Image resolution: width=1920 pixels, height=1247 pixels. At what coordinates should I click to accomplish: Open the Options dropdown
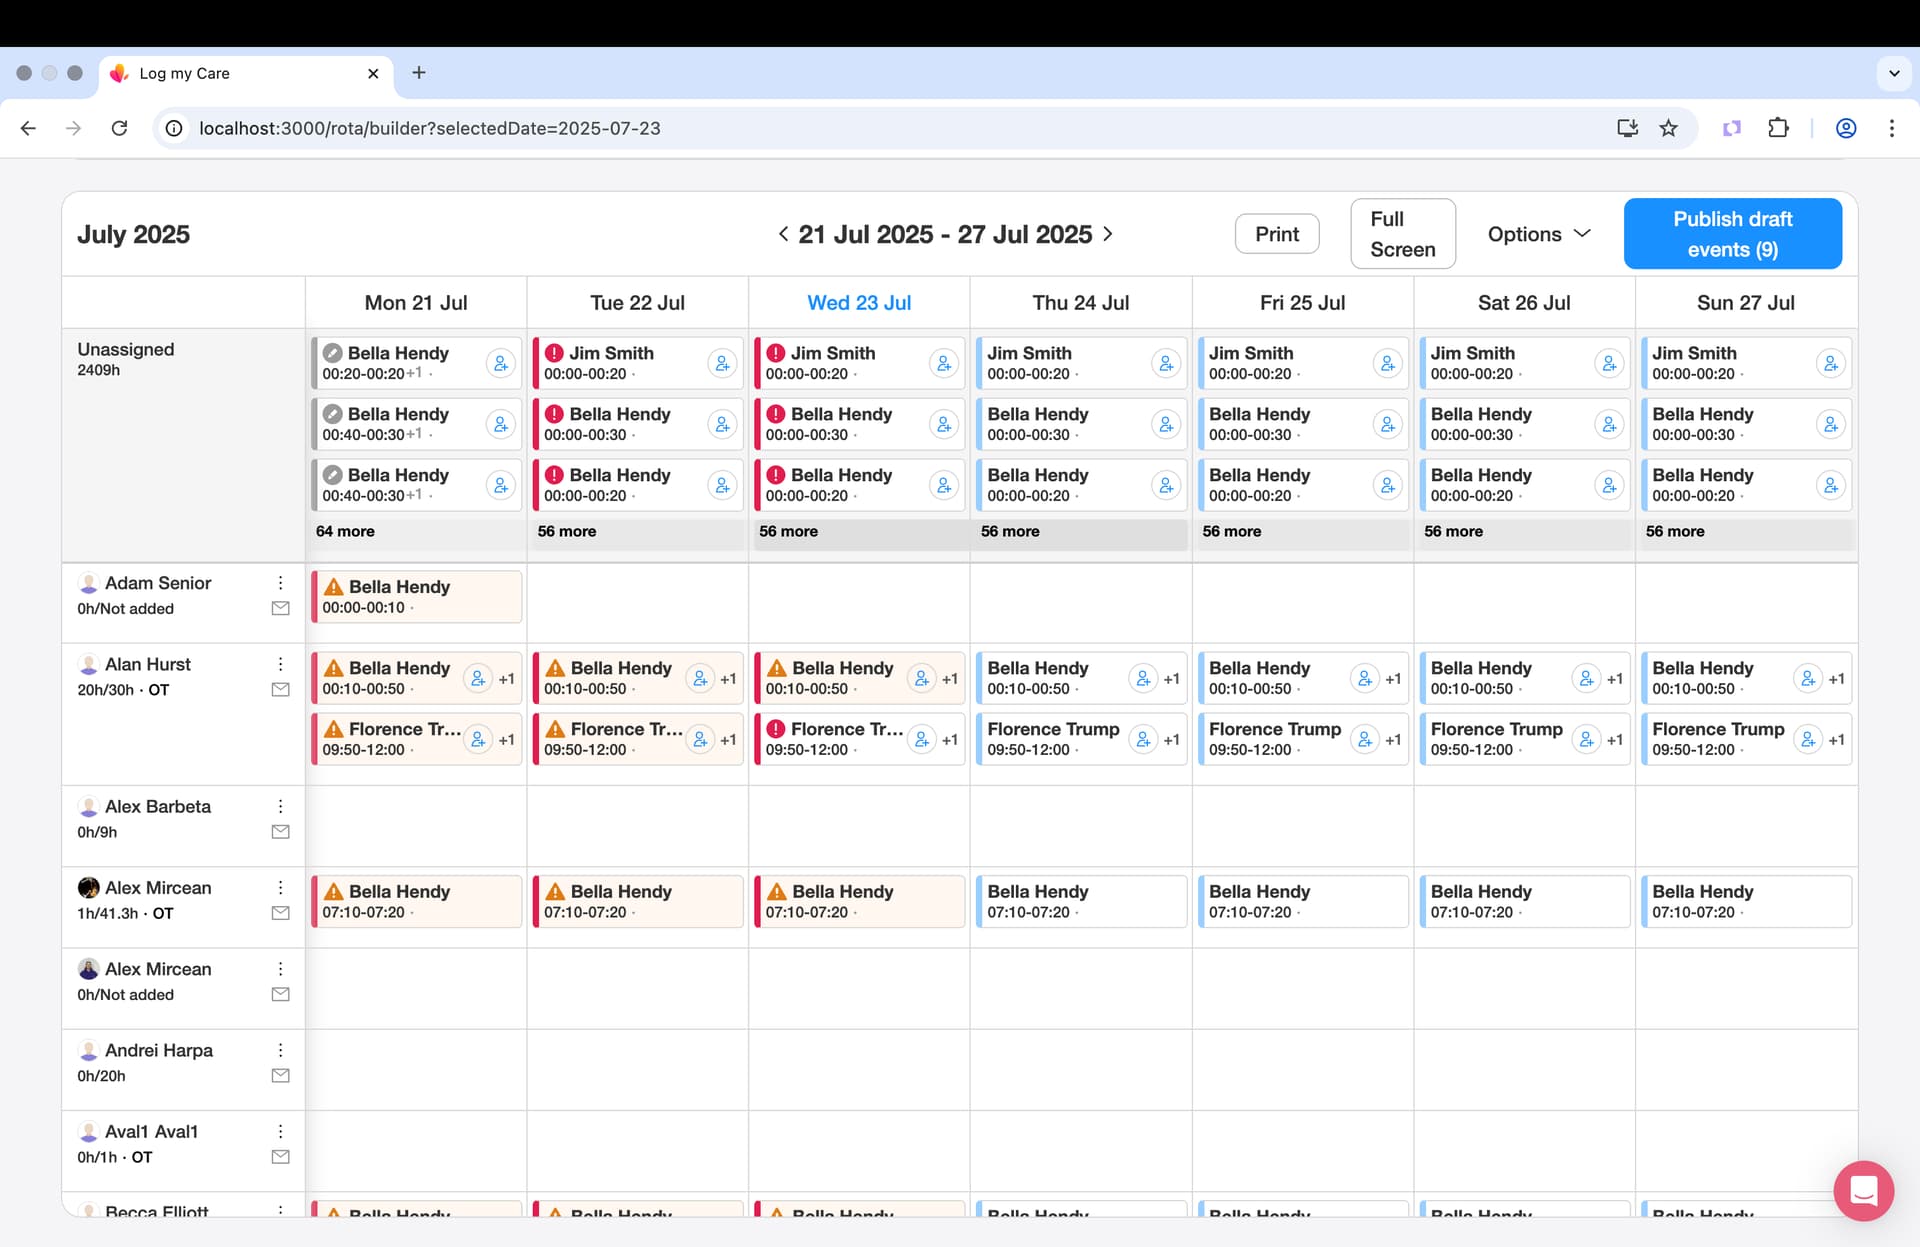[x=1538, y=234]
